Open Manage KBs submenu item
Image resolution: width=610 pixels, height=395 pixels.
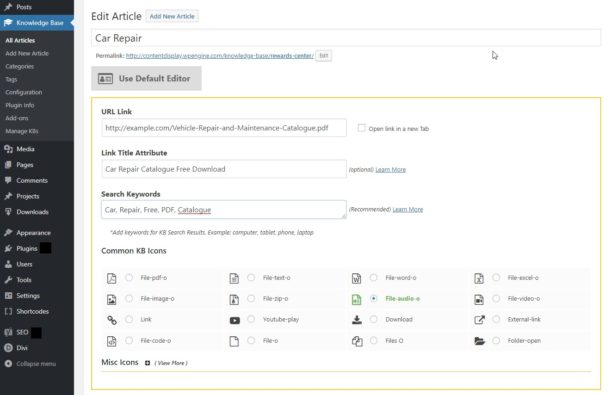[x=22, y=131]
